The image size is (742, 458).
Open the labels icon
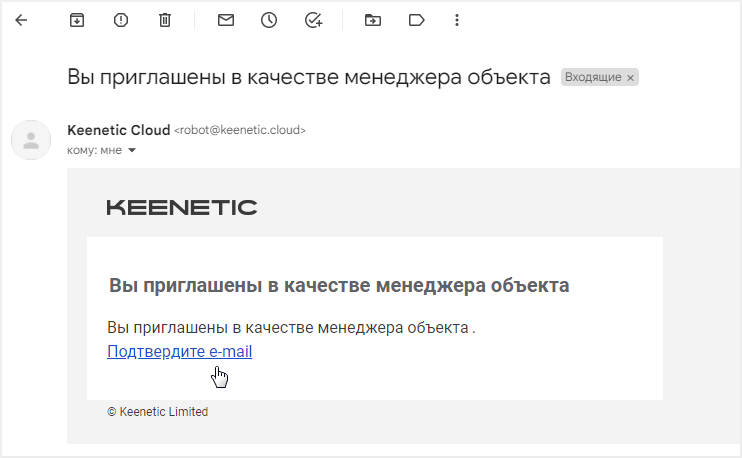(417, 20)
